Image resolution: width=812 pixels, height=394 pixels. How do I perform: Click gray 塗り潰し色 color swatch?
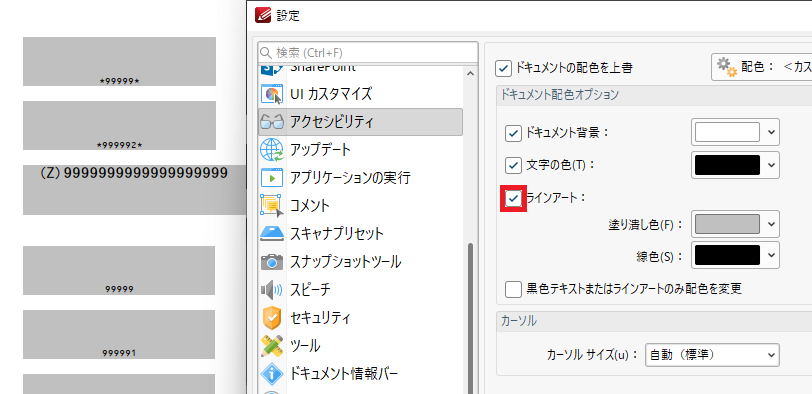(727, 224)
